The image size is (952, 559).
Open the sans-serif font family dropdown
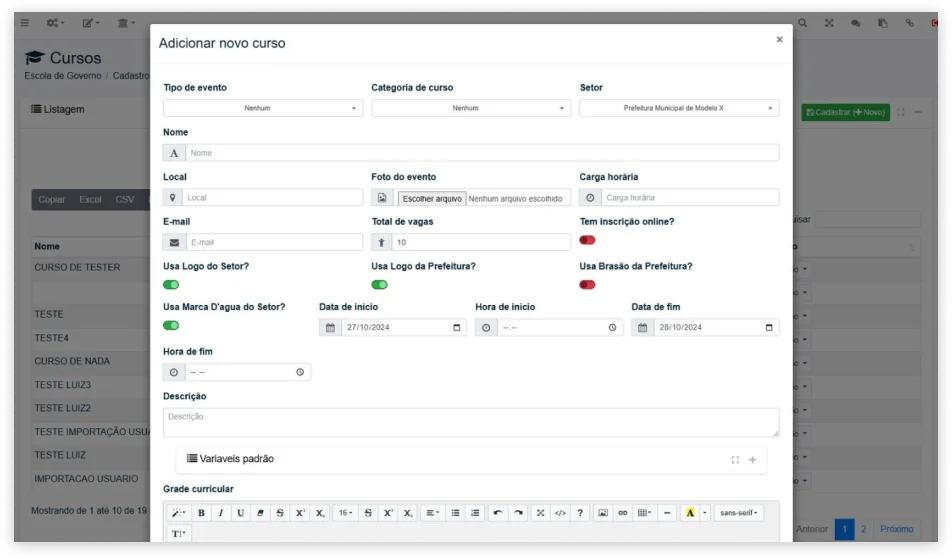739,513
